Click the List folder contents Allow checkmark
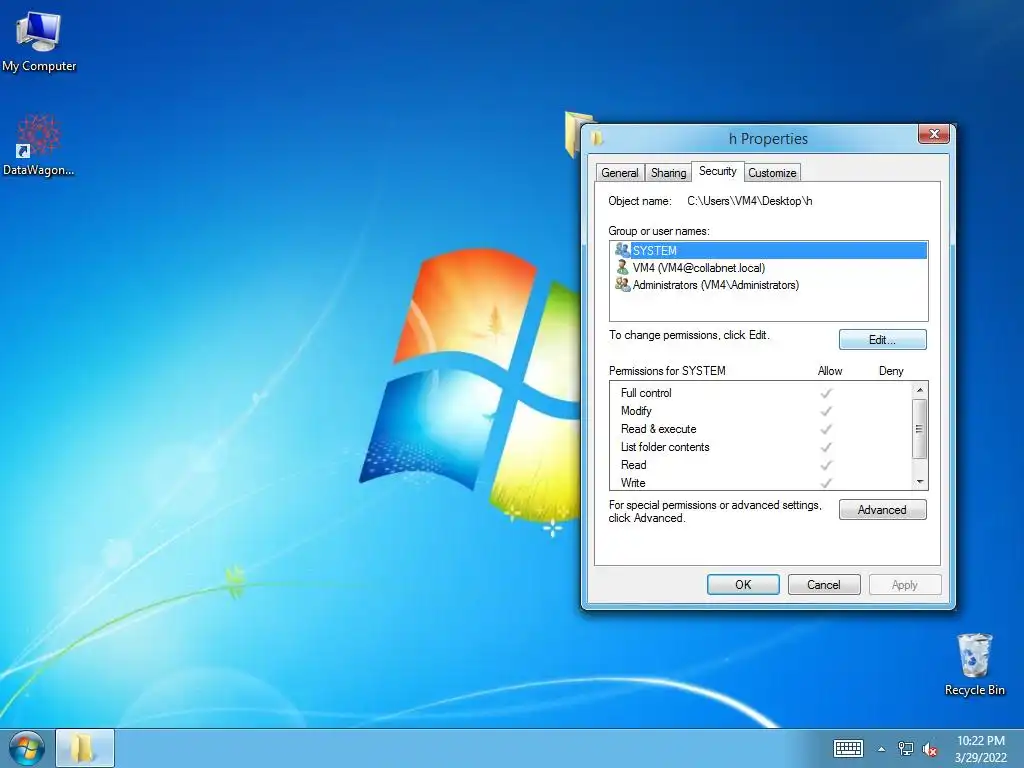1024x768 pixels. point(826,447)
